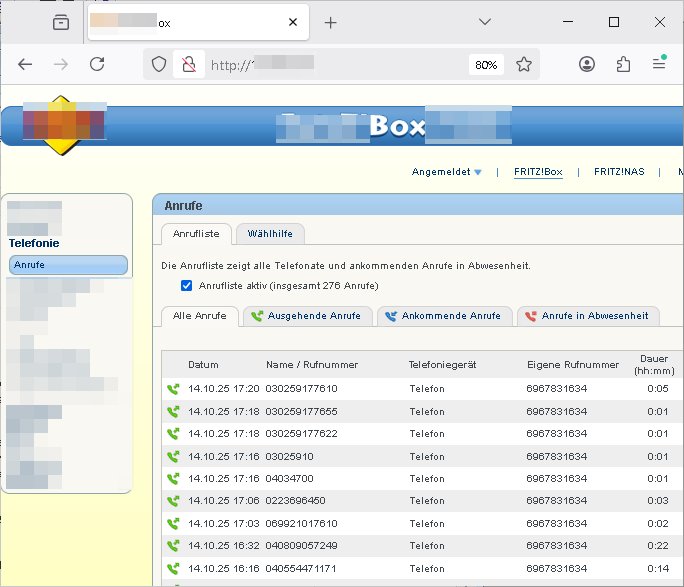Disable the 'Anrufliste aktiv' checkbox

[186, 286]
